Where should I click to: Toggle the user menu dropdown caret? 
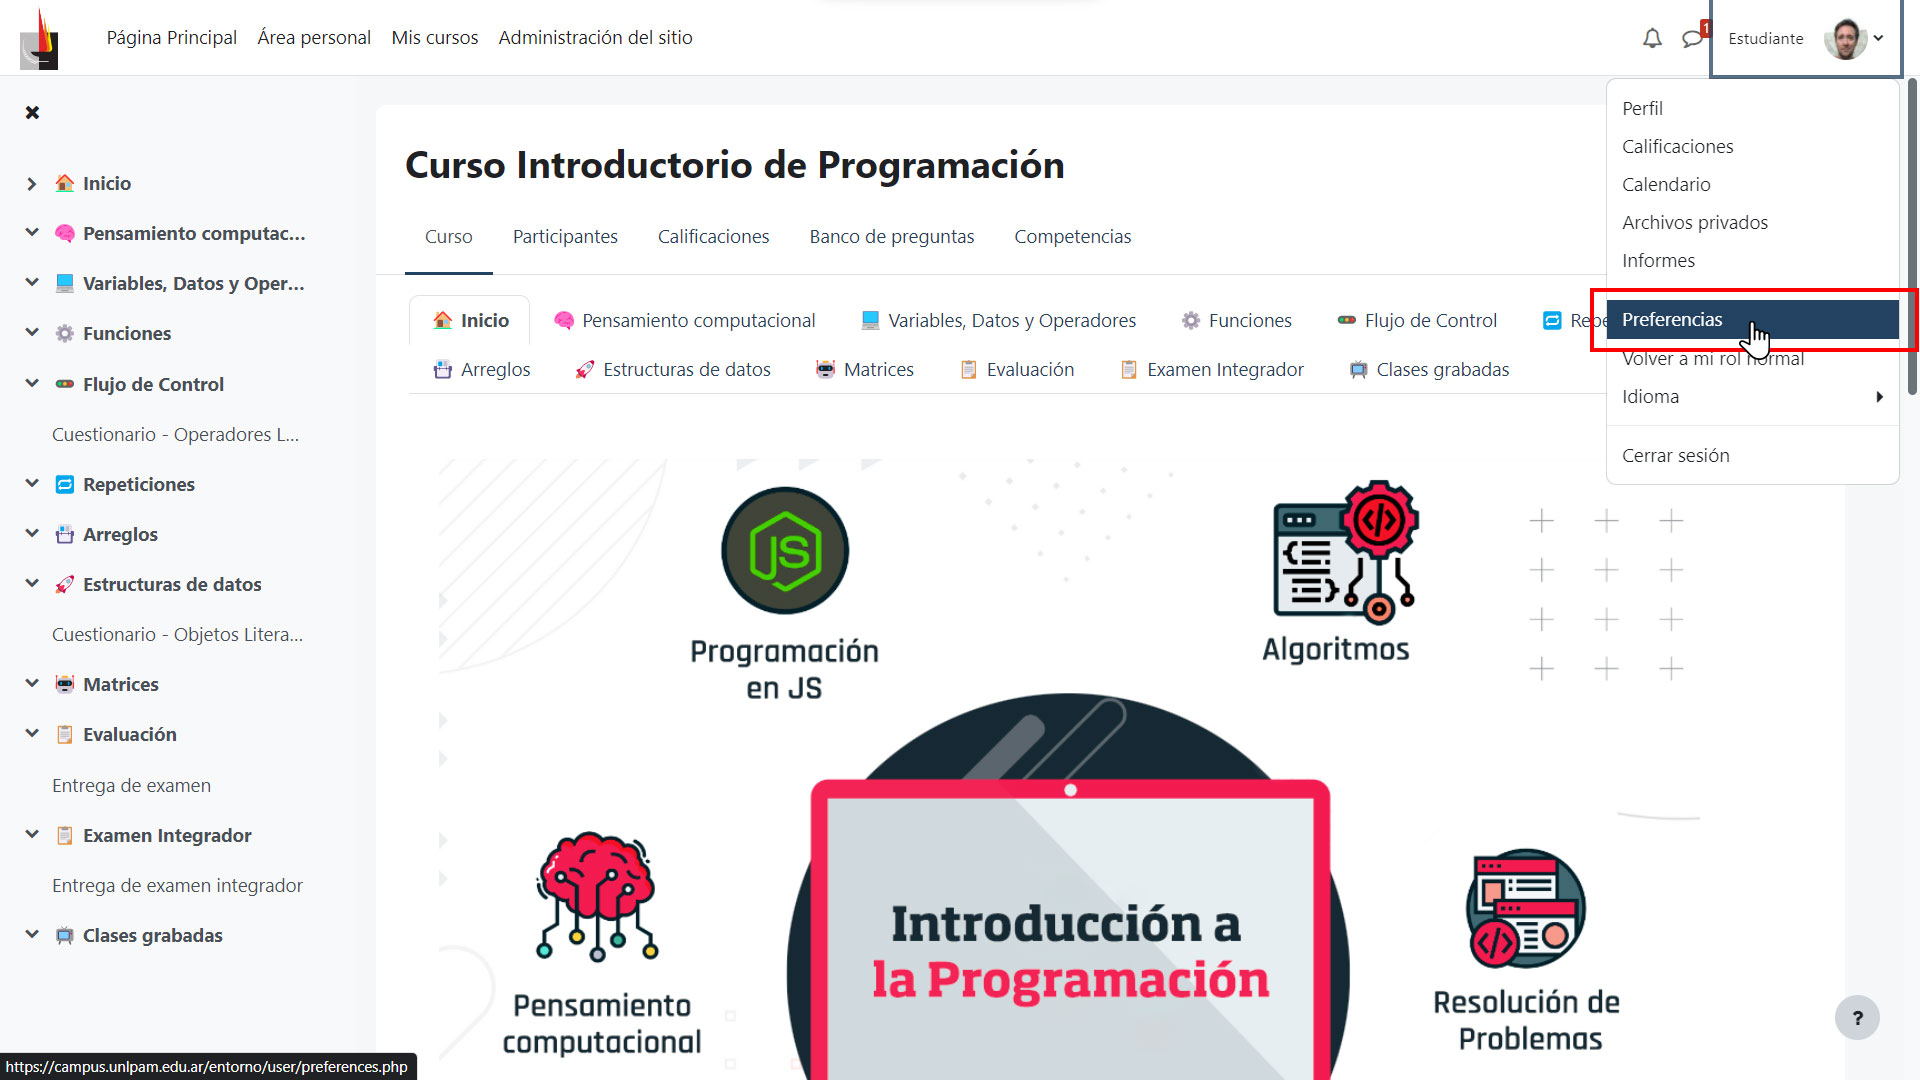coord(1878,38)
